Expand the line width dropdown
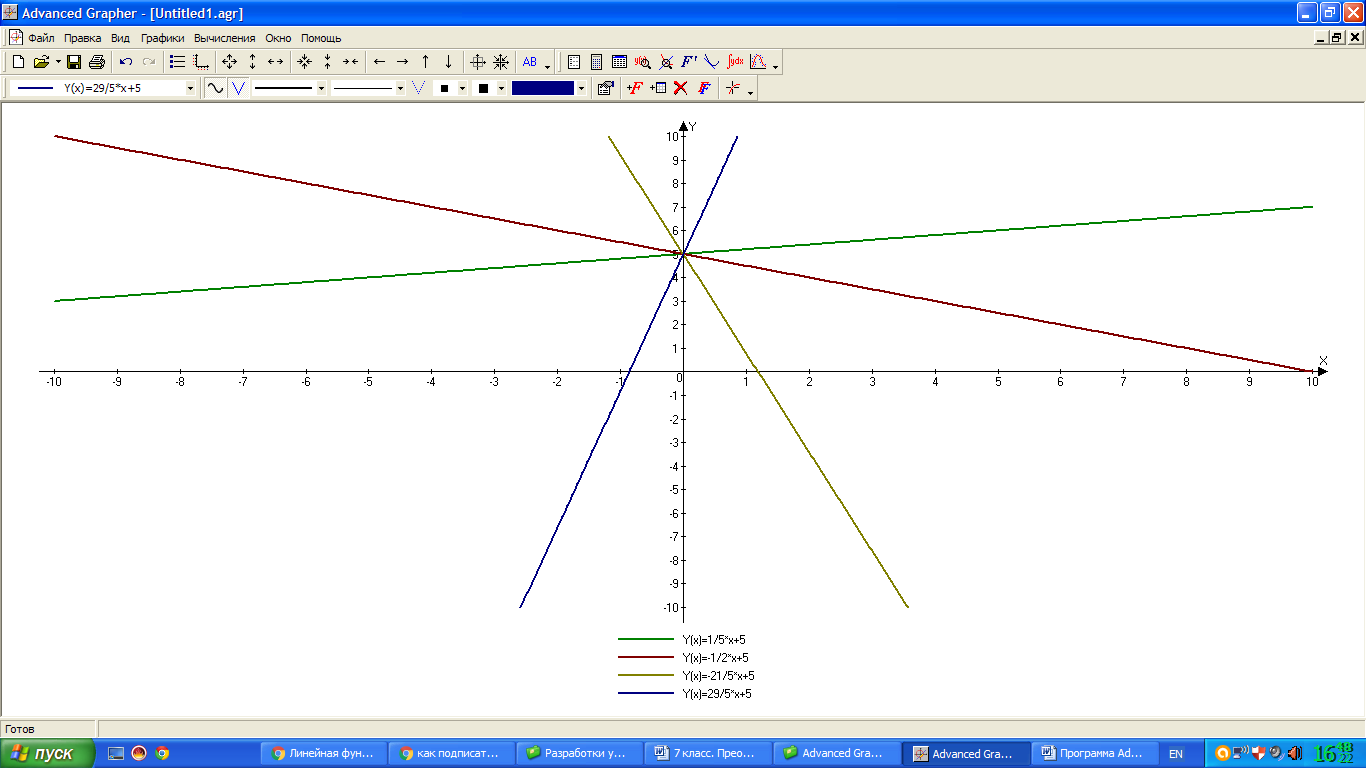 [x=321, y=88]
